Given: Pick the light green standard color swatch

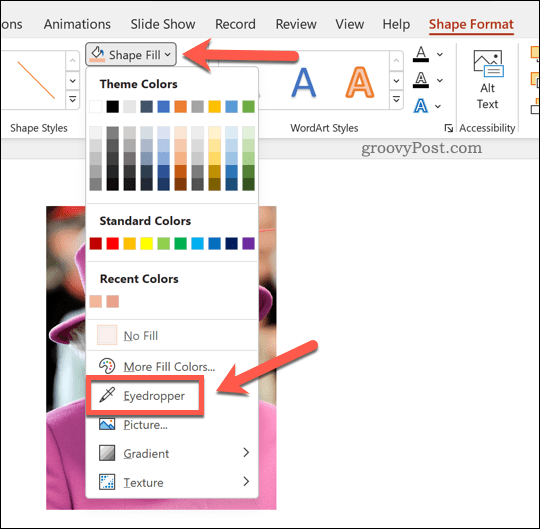Looking at the screenshot, I should pos(164,243).
